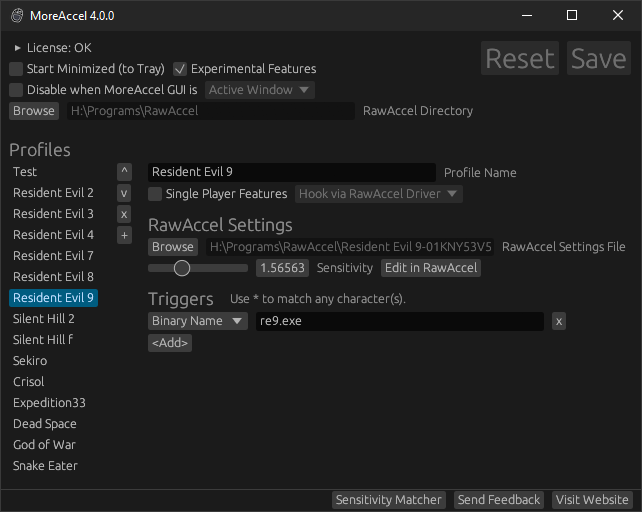This screenshot has height=512, width=642.
Task: Select the Silent Hill f profile
Action: 43,340
